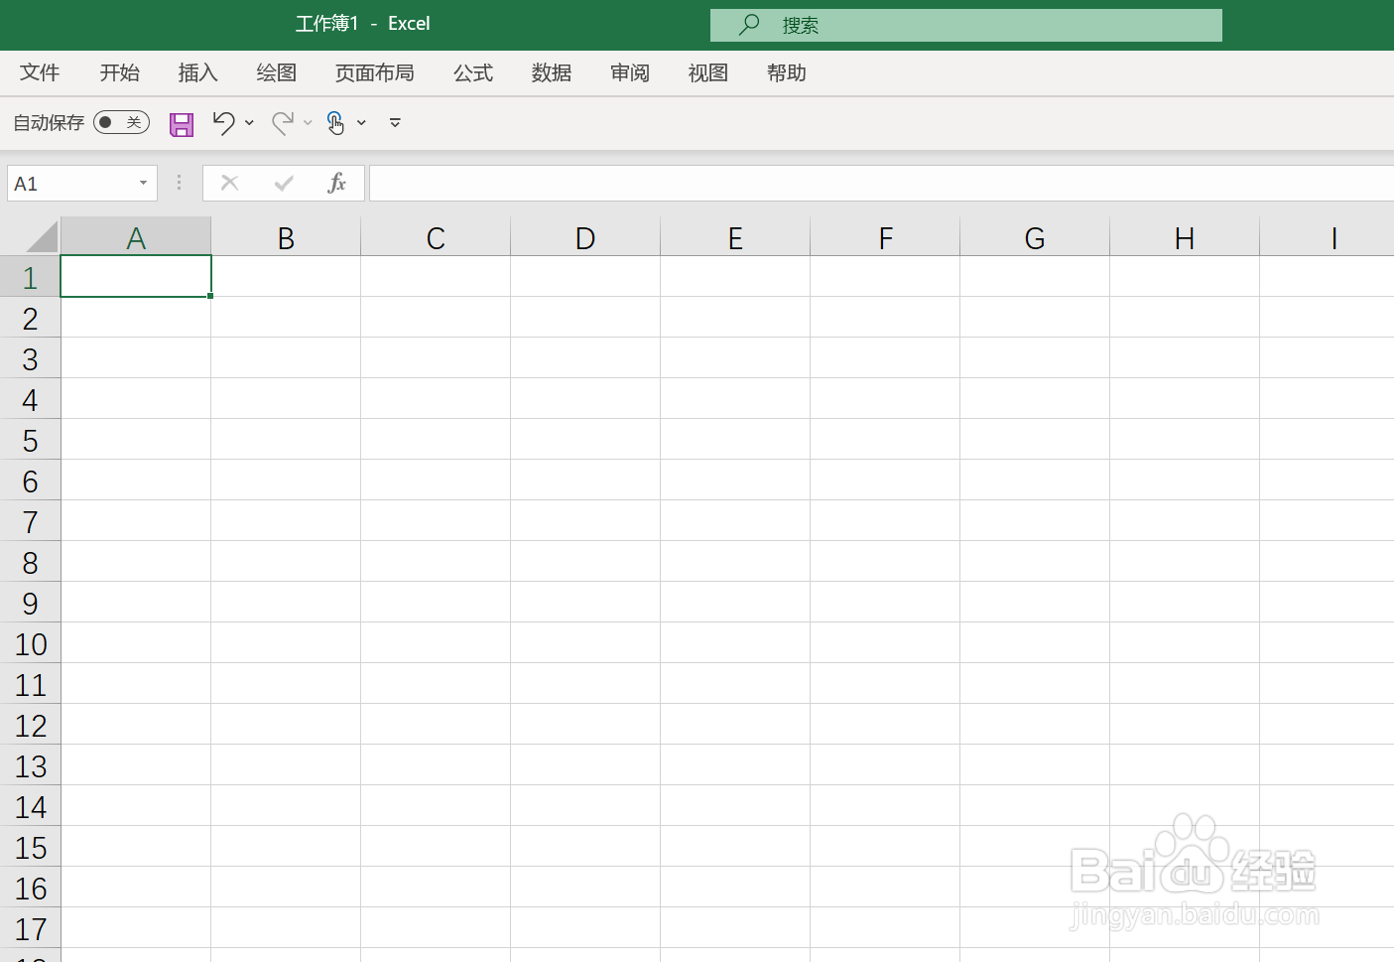Viewport: 1394px width, 962px height.
Task: Select cell H8
Action: tap(1185, 562)
